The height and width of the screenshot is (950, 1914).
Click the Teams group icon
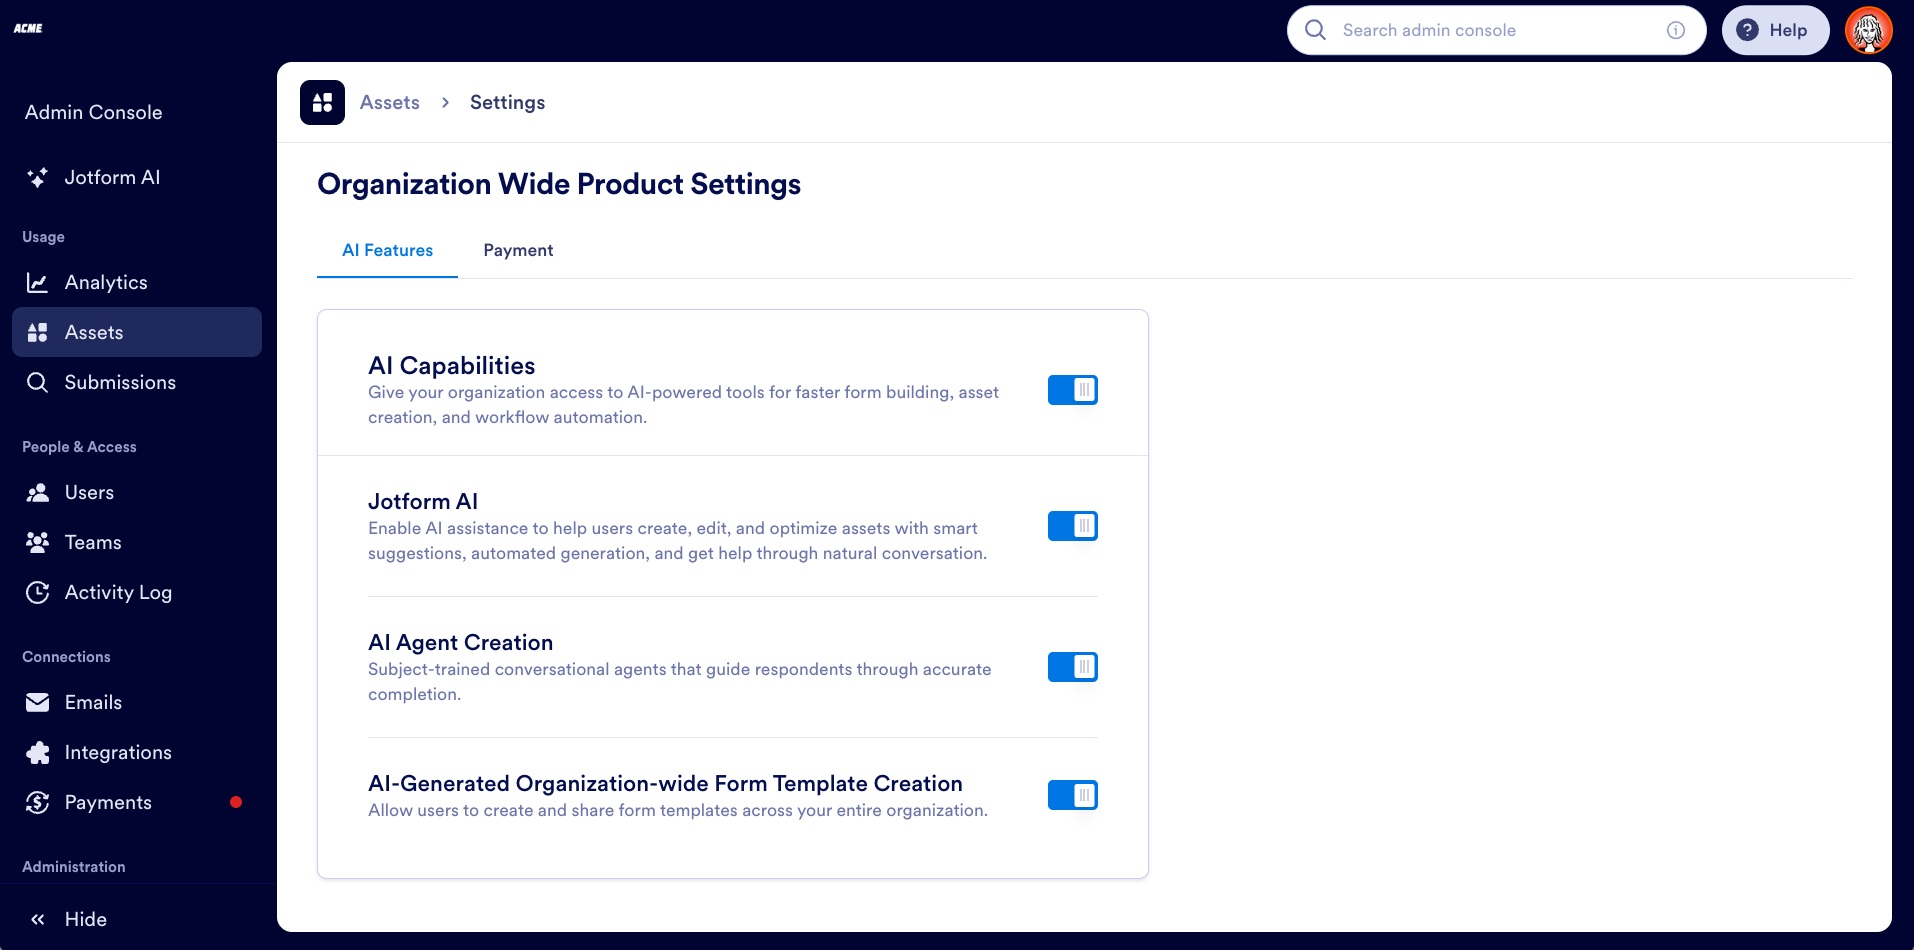[37, 542]
